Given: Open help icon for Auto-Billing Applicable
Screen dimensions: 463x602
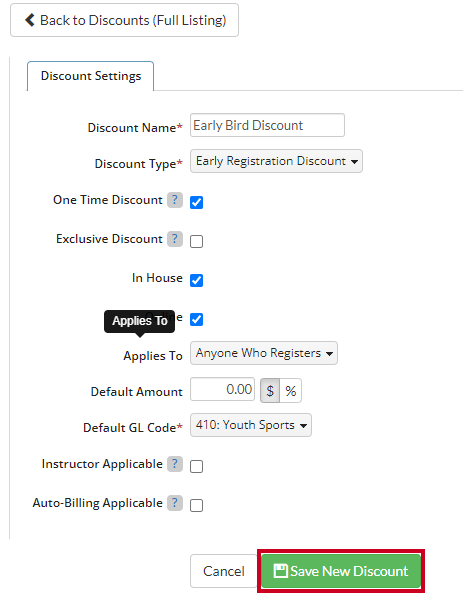Looking at the screenshot, I should pyautogui.click(x=175, y=503).
